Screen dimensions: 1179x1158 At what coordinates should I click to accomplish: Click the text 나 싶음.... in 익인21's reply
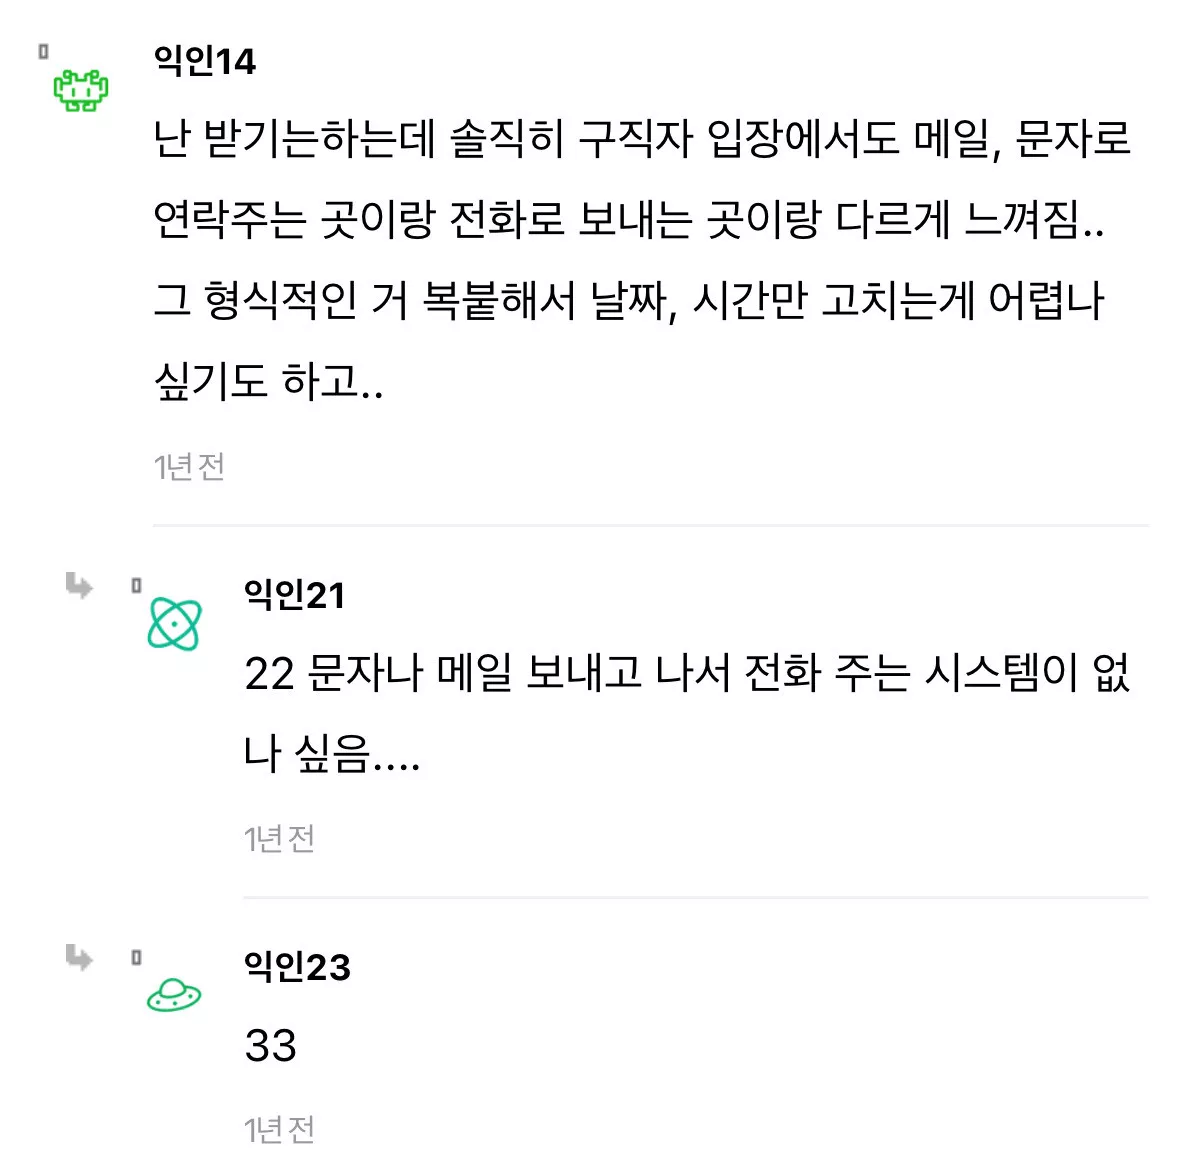coord(332,753)
